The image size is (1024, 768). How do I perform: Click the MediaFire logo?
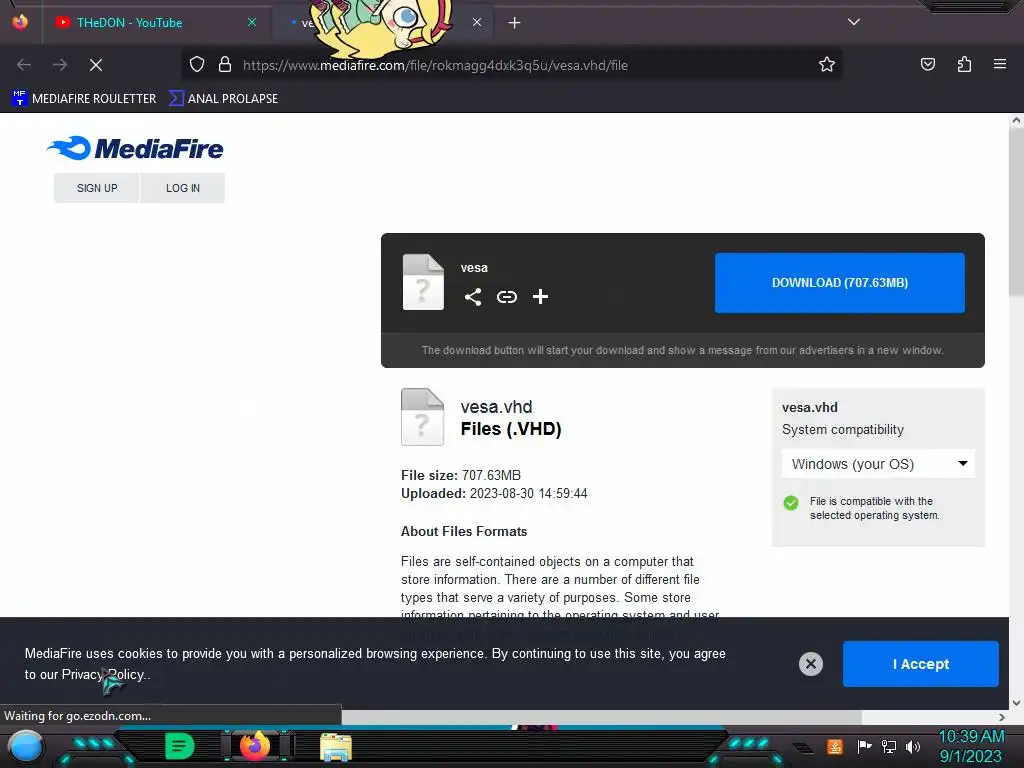coord(135,148)
